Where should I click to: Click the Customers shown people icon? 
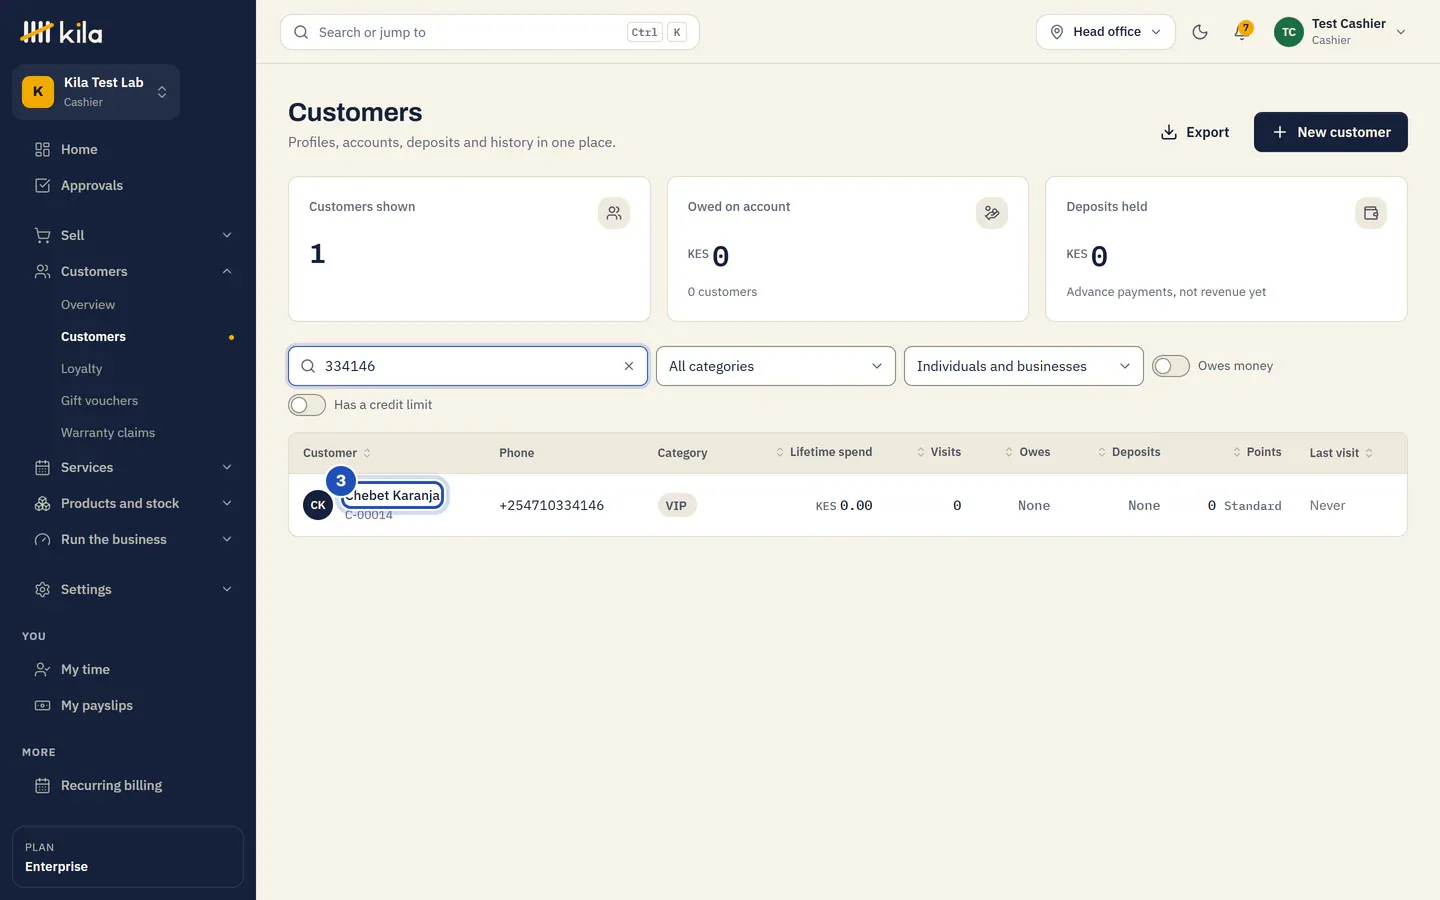(x=614, y=213)
